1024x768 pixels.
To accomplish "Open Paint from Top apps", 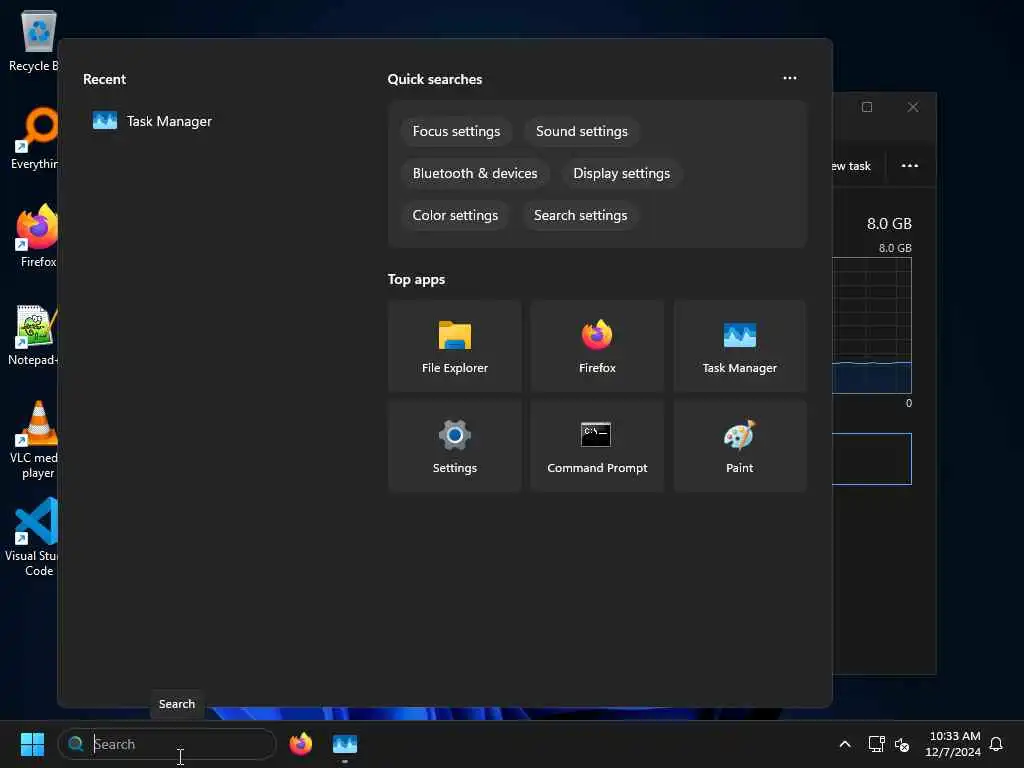I will pos(739,446).
